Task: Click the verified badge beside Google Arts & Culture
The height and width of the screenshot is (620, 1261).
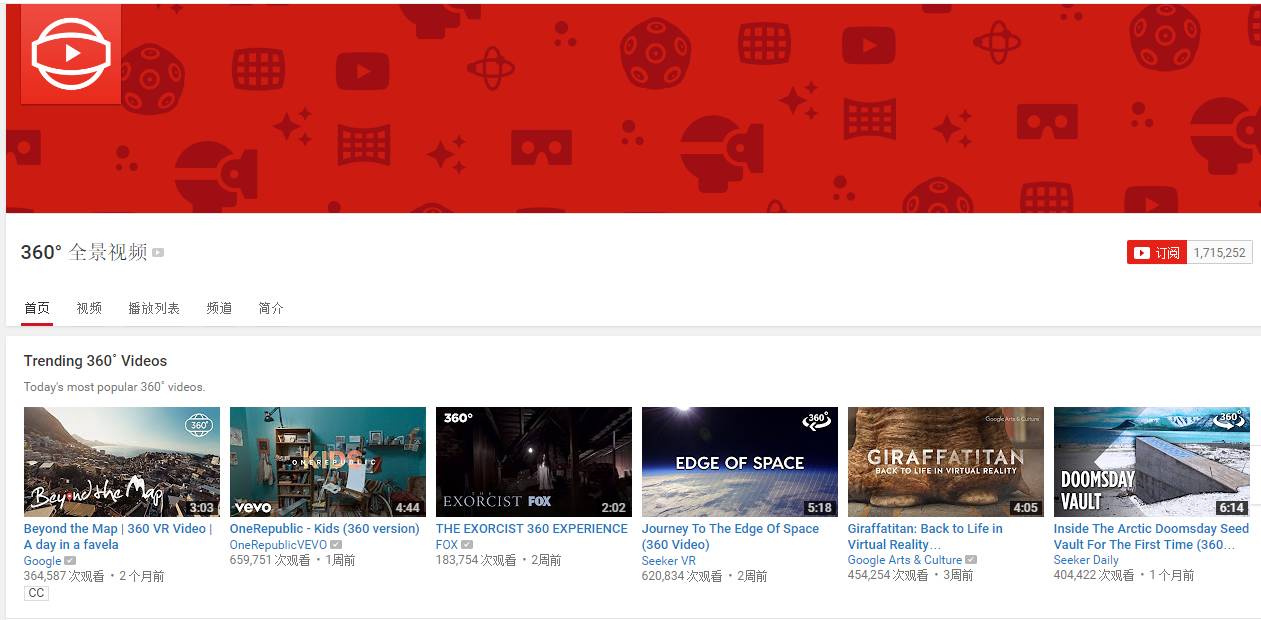Action: (971, 560)
